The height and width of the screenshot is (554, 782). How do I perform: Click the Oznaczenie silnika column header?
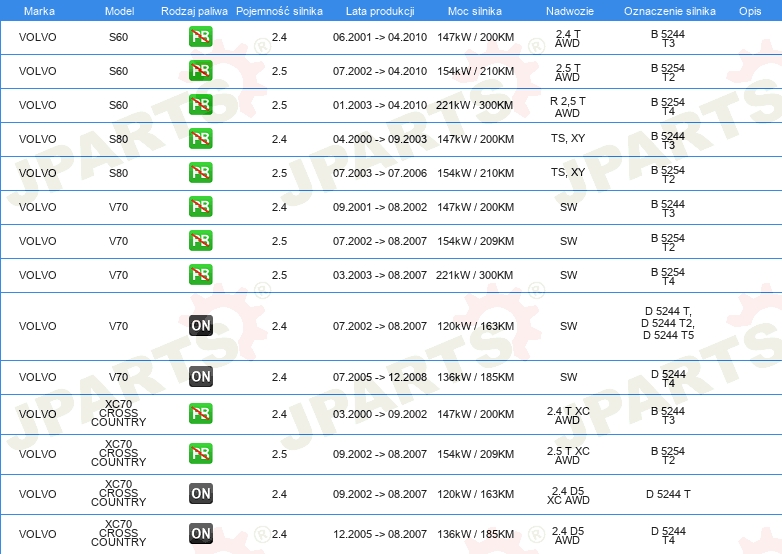coord(670,11)
